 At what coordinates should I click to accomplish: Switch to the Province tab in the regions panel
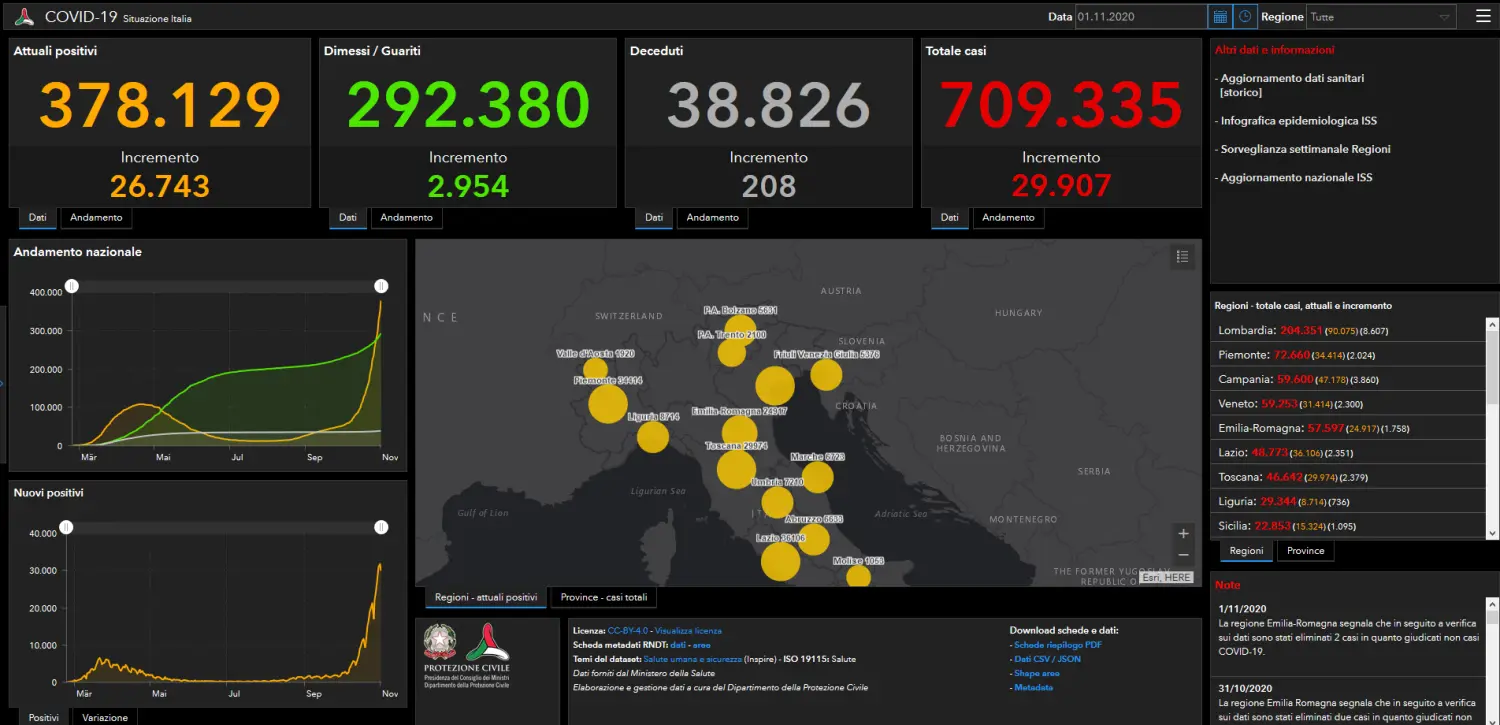1305,550
